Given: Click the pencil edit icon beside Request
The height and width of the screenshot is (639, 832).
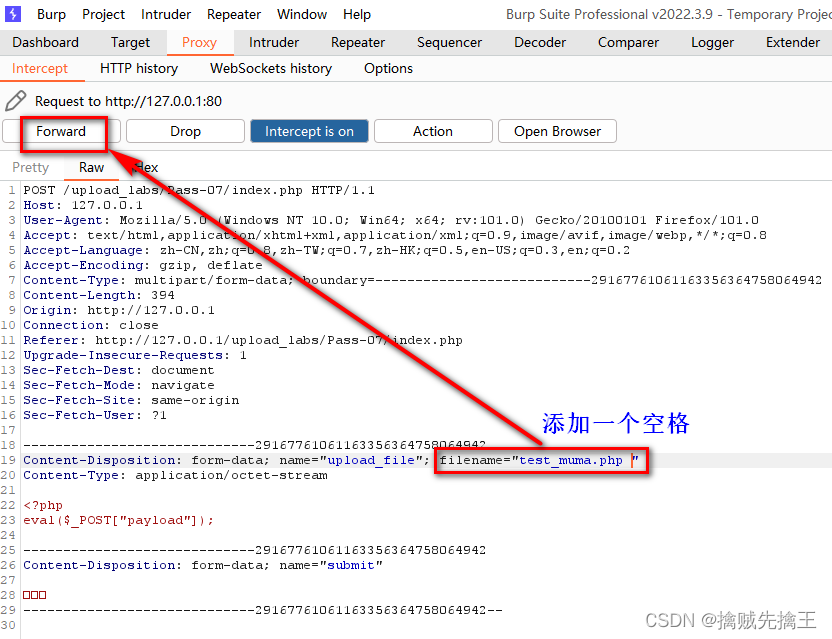Looking at the screenshot, I should point(15,101).
